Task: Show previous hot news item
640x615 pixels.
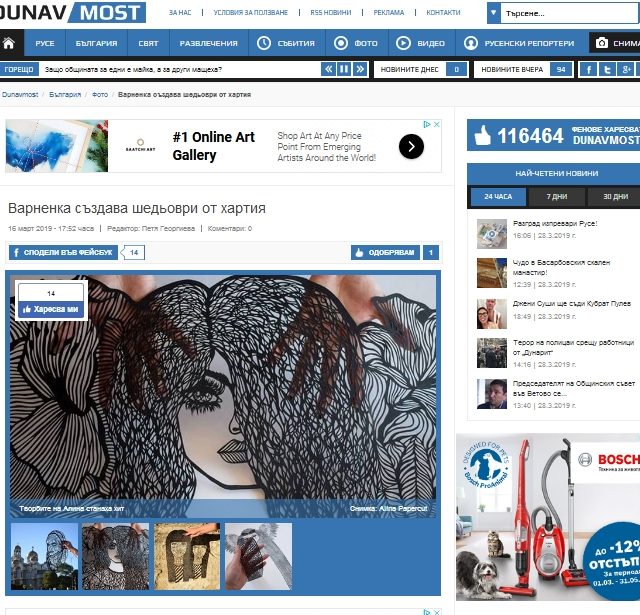Action: tap(328, 69)
